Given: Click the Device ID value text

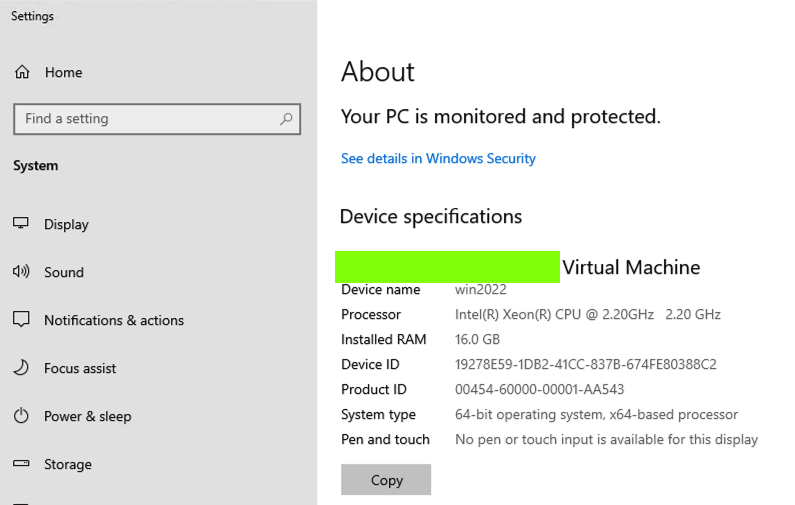Looking at the screenshot, I should point(585,365).
